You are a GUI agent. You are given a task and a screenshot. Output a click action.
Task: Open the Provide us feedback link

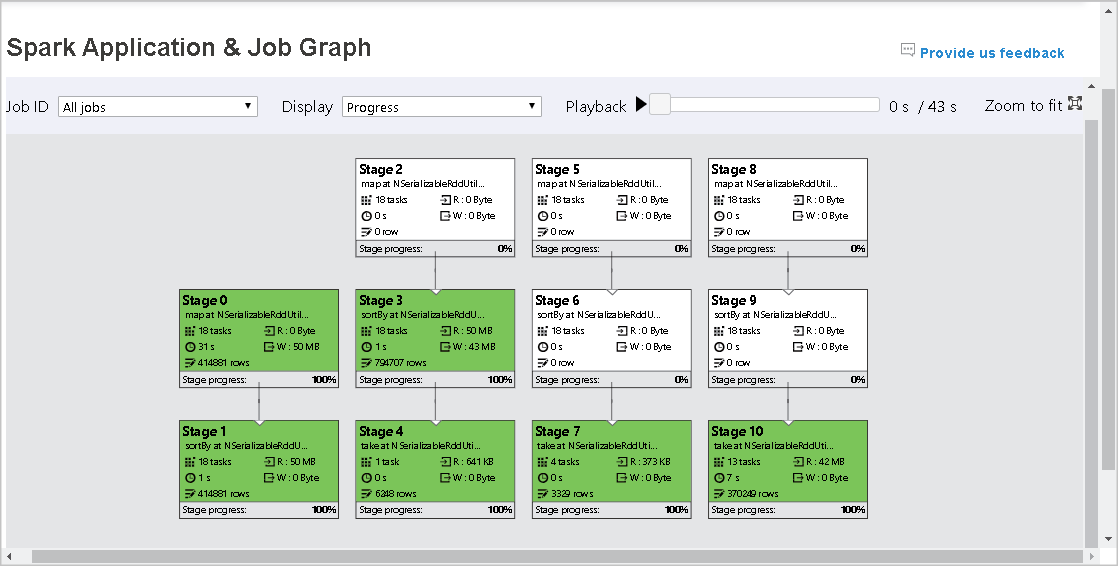tap(992, 53)
